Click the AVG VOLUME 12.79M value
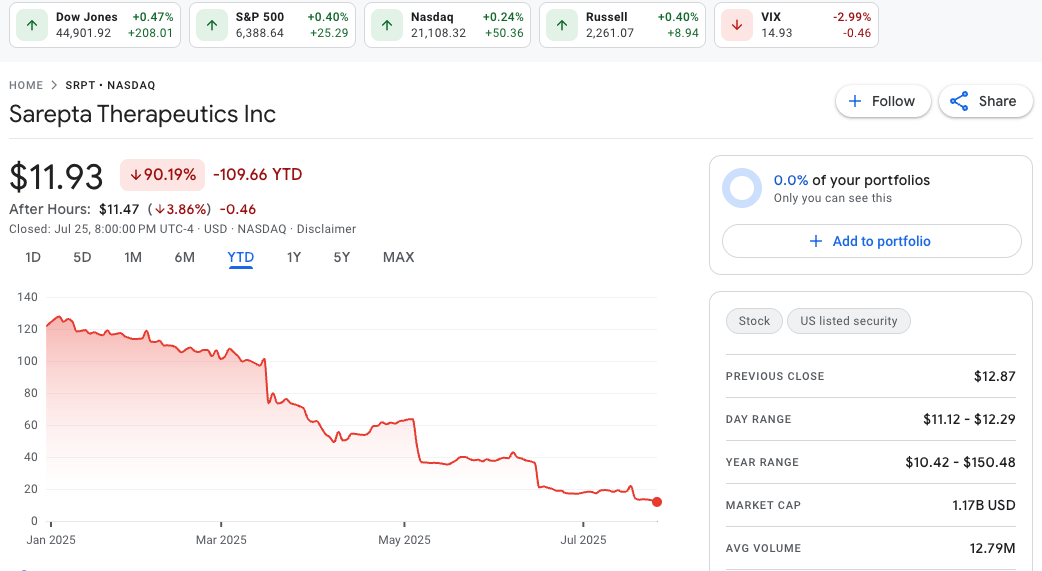Screen dimensions: 1042x571 [992, 548]
